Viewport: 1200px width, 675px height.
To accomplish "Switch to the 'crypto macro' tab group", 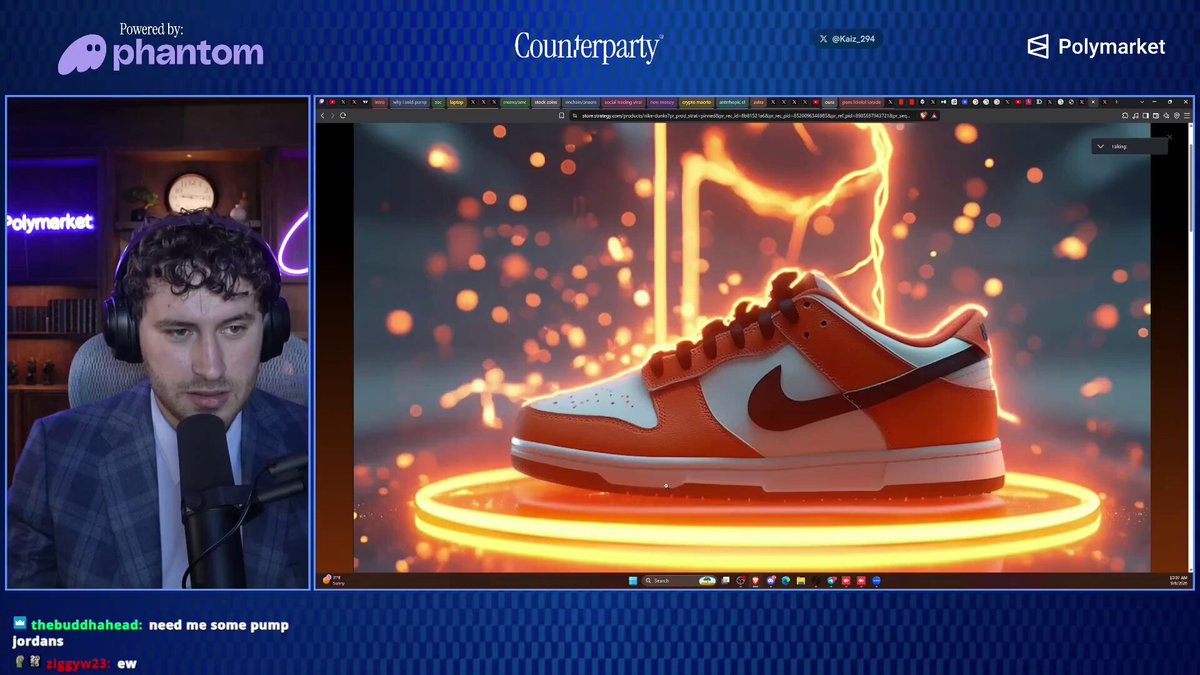I will (x=696, y=102).
